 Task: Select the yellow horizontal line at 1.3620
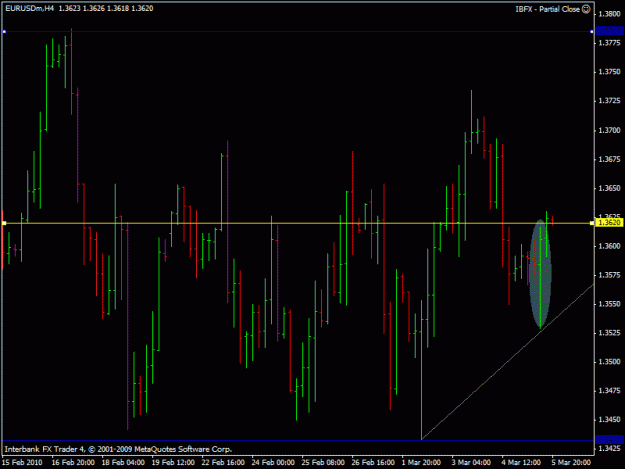click(x=298, y=223)
